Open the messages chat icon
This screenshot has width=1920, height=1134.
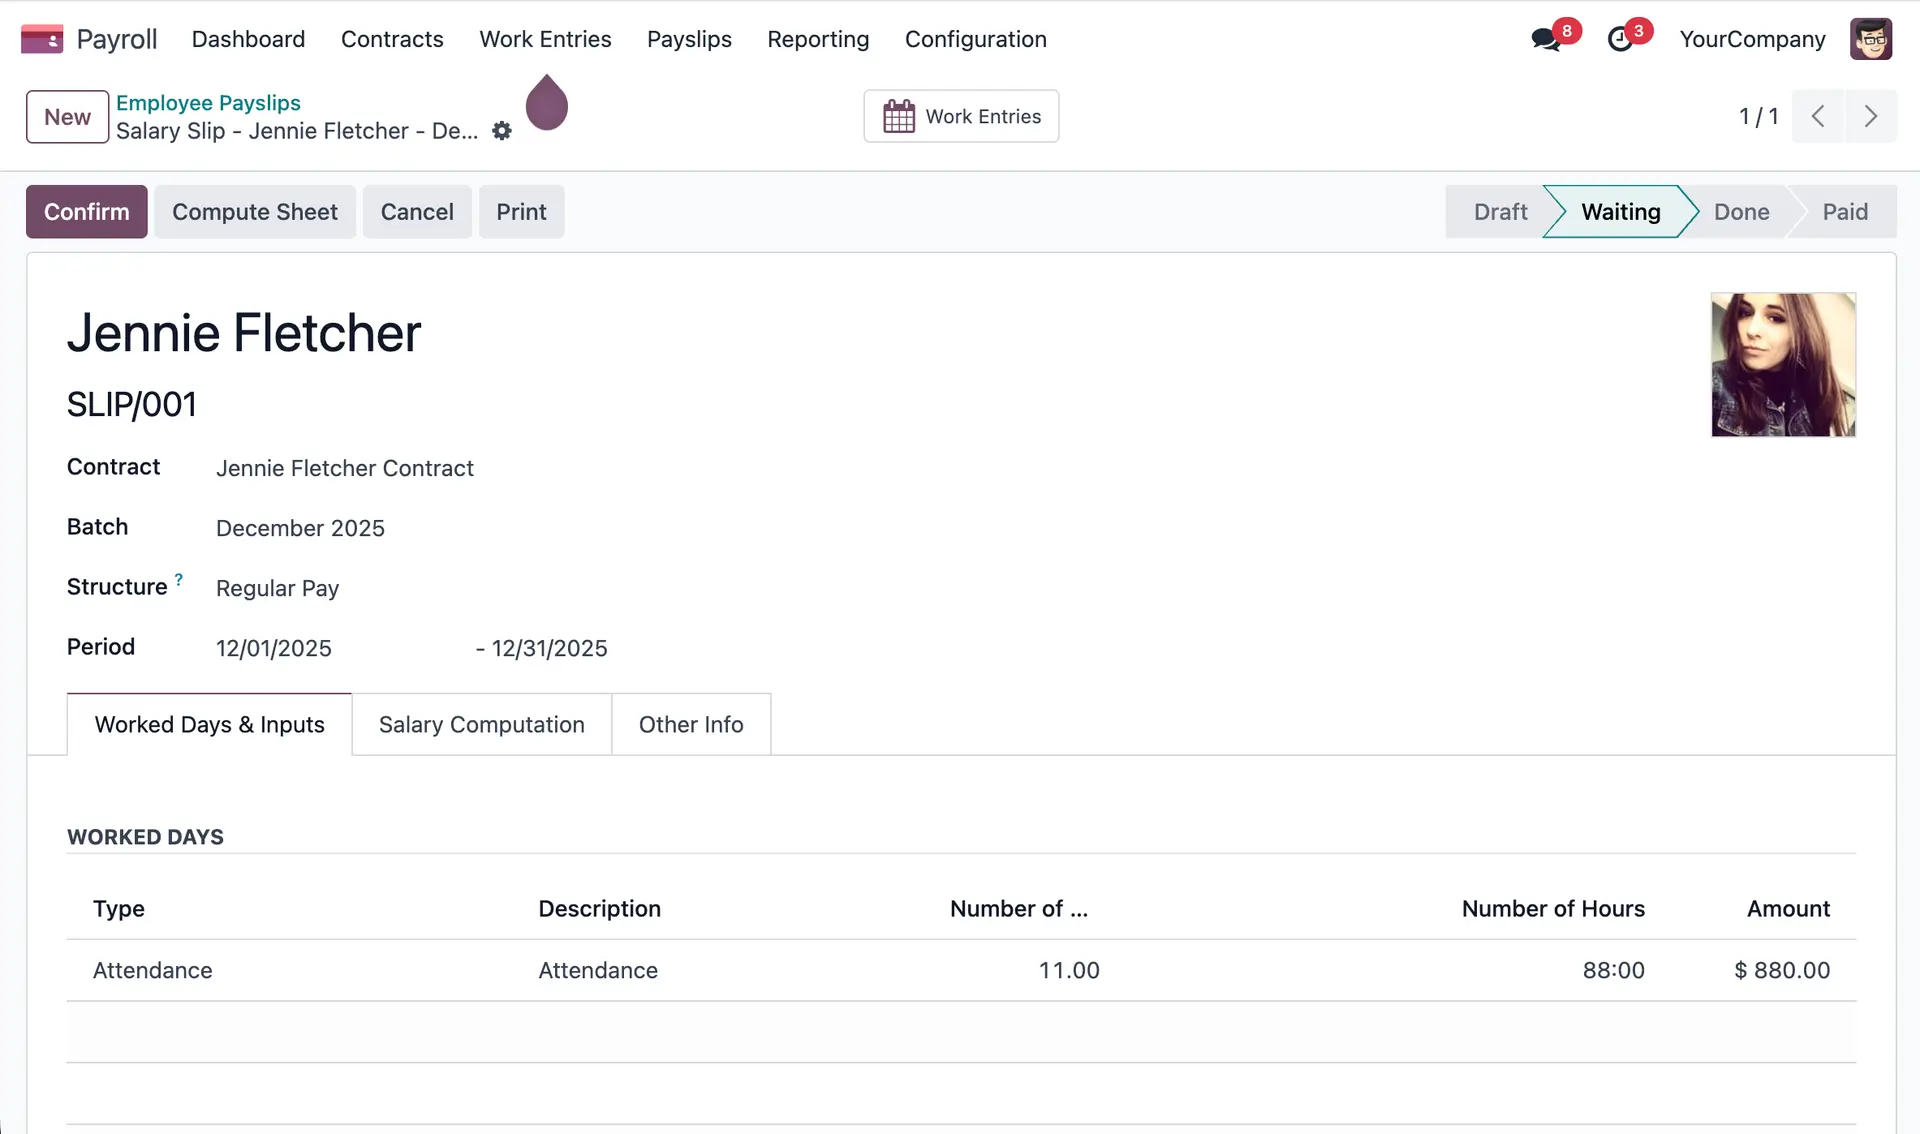click(x=1546, y=39)
